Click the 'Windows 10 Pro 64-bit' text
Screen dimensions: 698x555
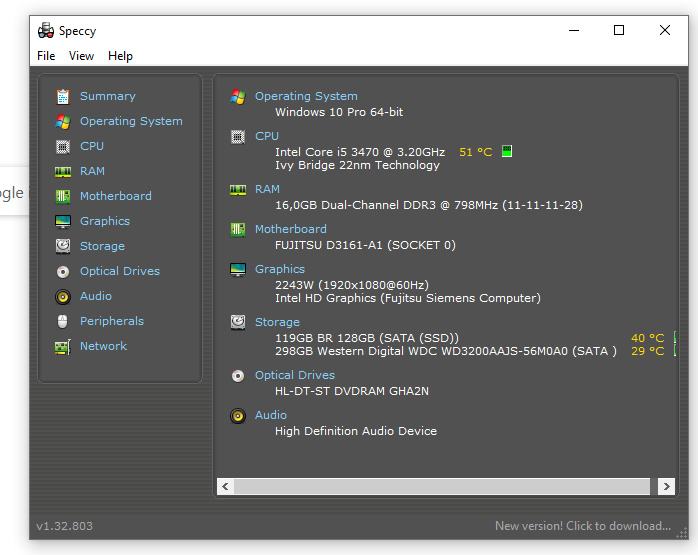[339, 112]
